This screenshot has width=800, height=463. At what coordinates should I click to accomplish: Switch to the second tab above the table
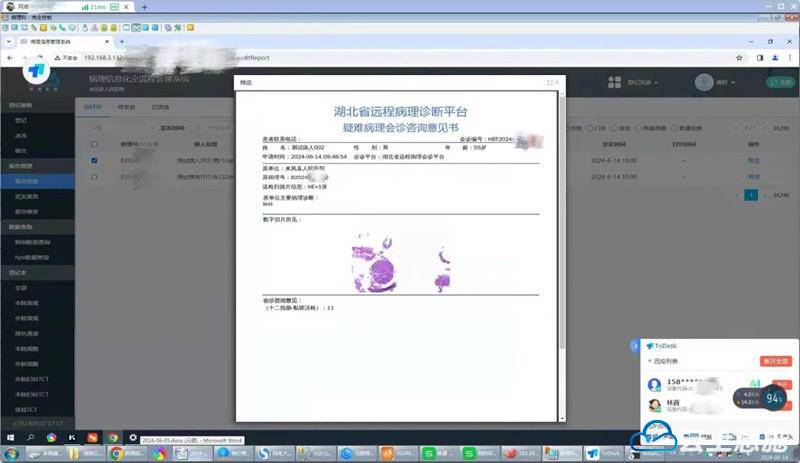click(x=126, y=105)
